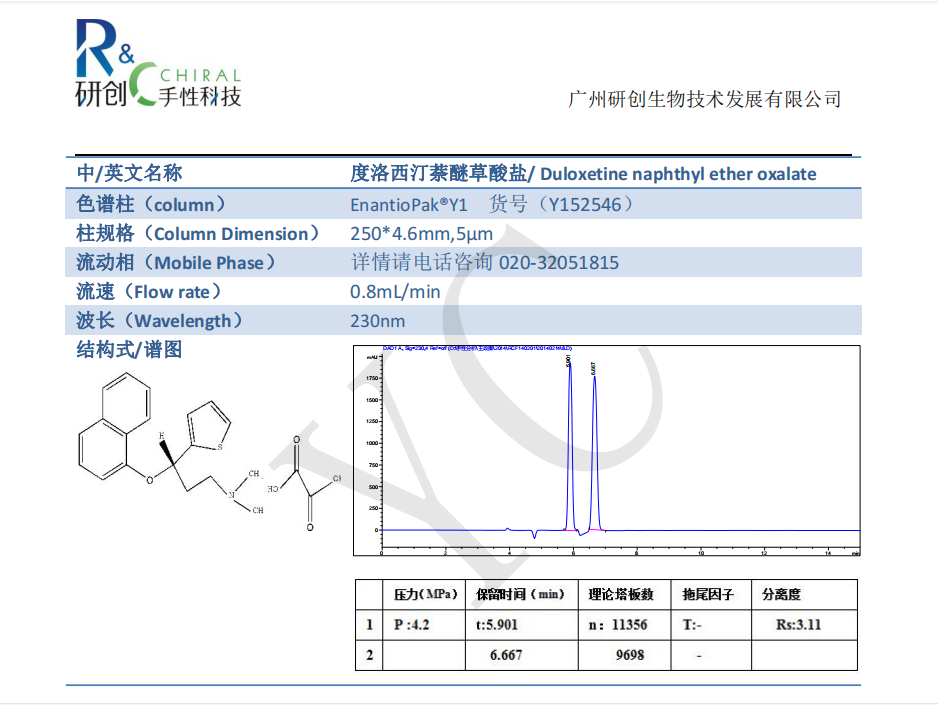Click the 柱规格 (Column Dimension) label

coord(198,233)
